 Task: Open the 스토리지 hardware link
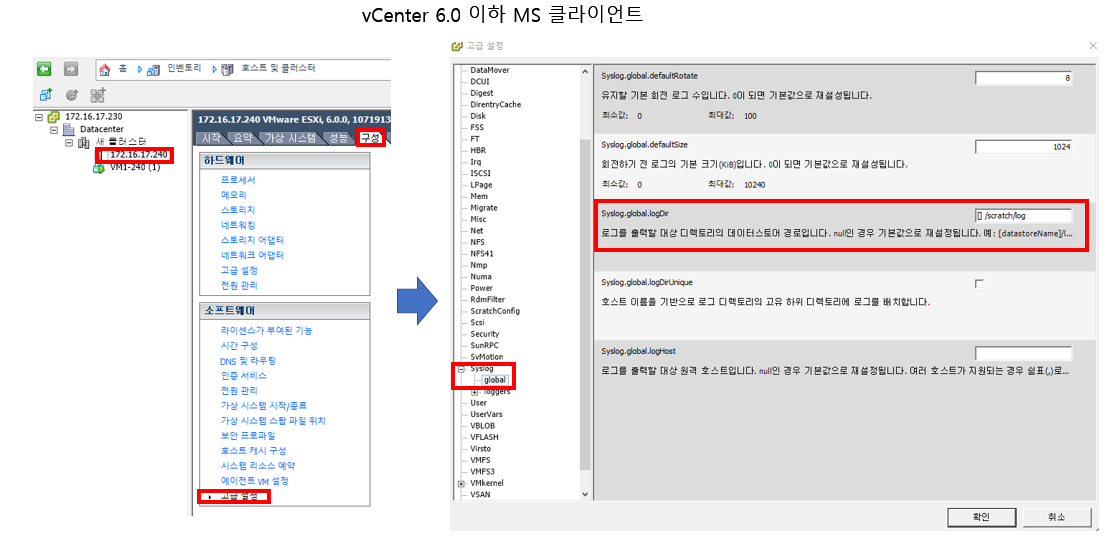(x=238, y=210)
